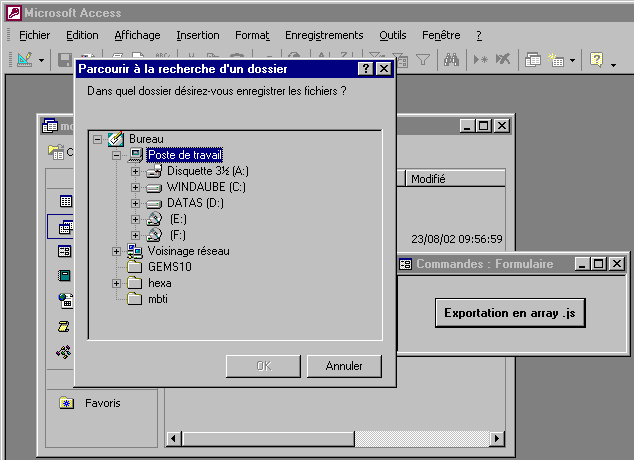This screenshot has height=460, width=634.
Task: Open the ? help menu
Action: pos(479,35)
